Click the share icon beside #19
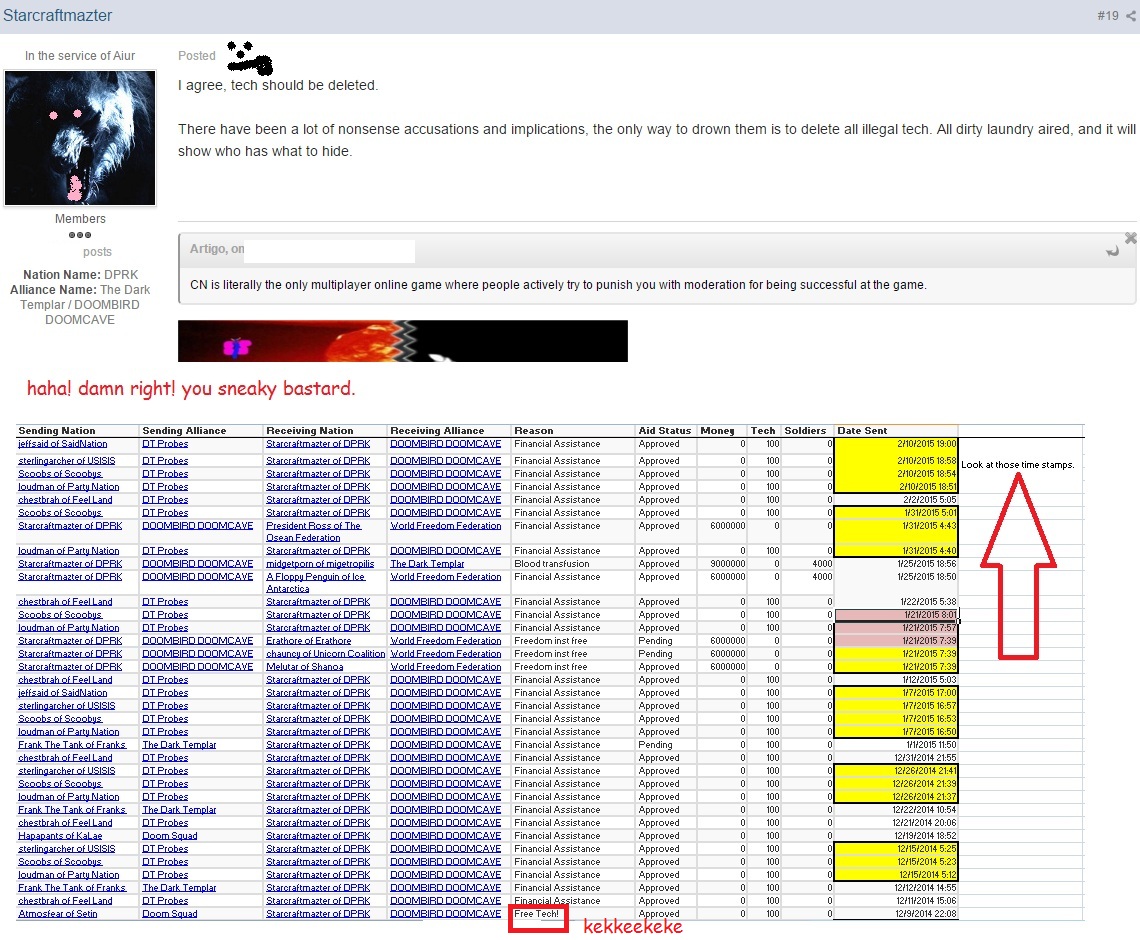This screenshot has width=1140, height=940. coord(1131,15)
